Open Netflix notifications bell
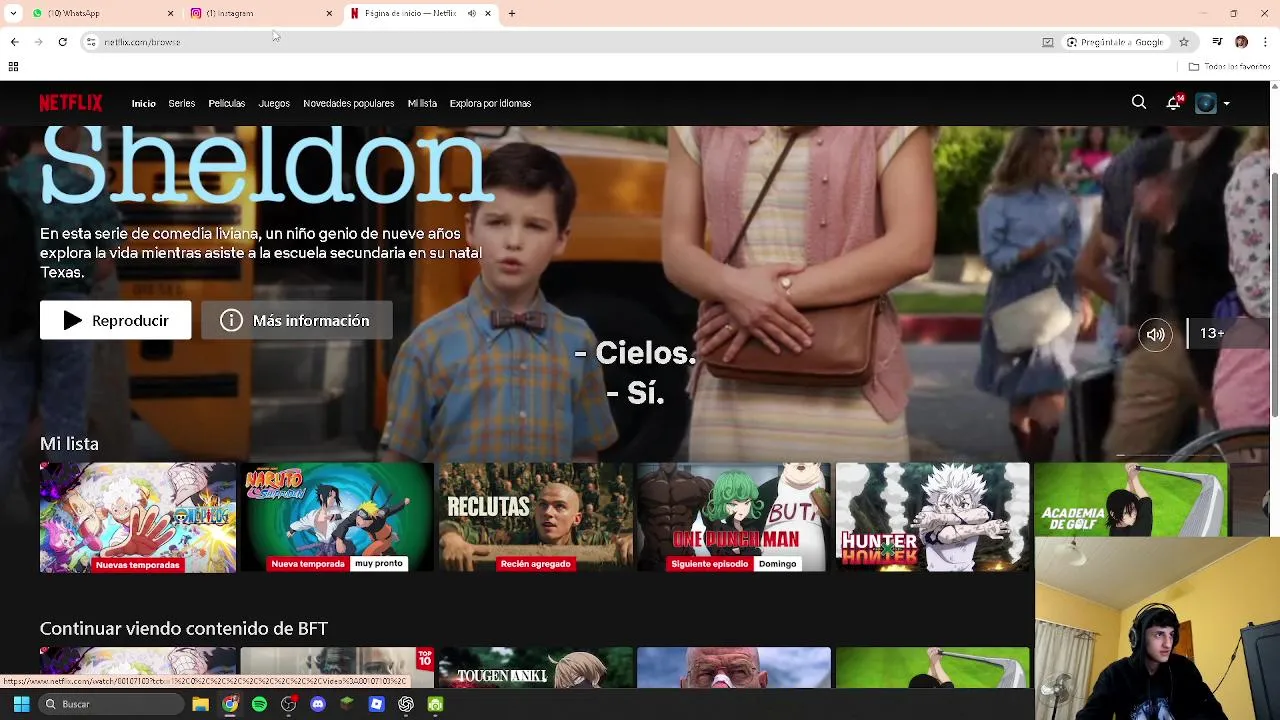 [1174, 102]
